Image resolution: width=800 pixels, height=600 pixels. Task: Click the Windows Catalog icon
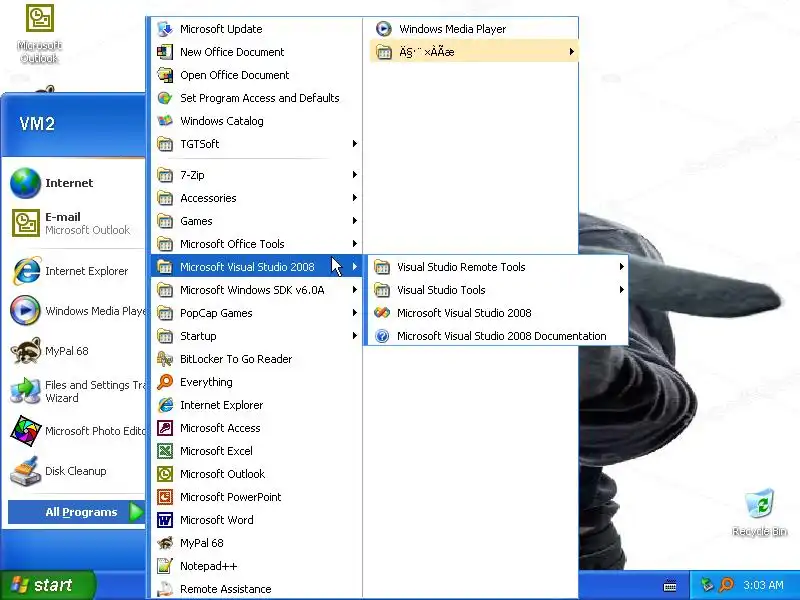pyautogui.click(x=165, y=121)
